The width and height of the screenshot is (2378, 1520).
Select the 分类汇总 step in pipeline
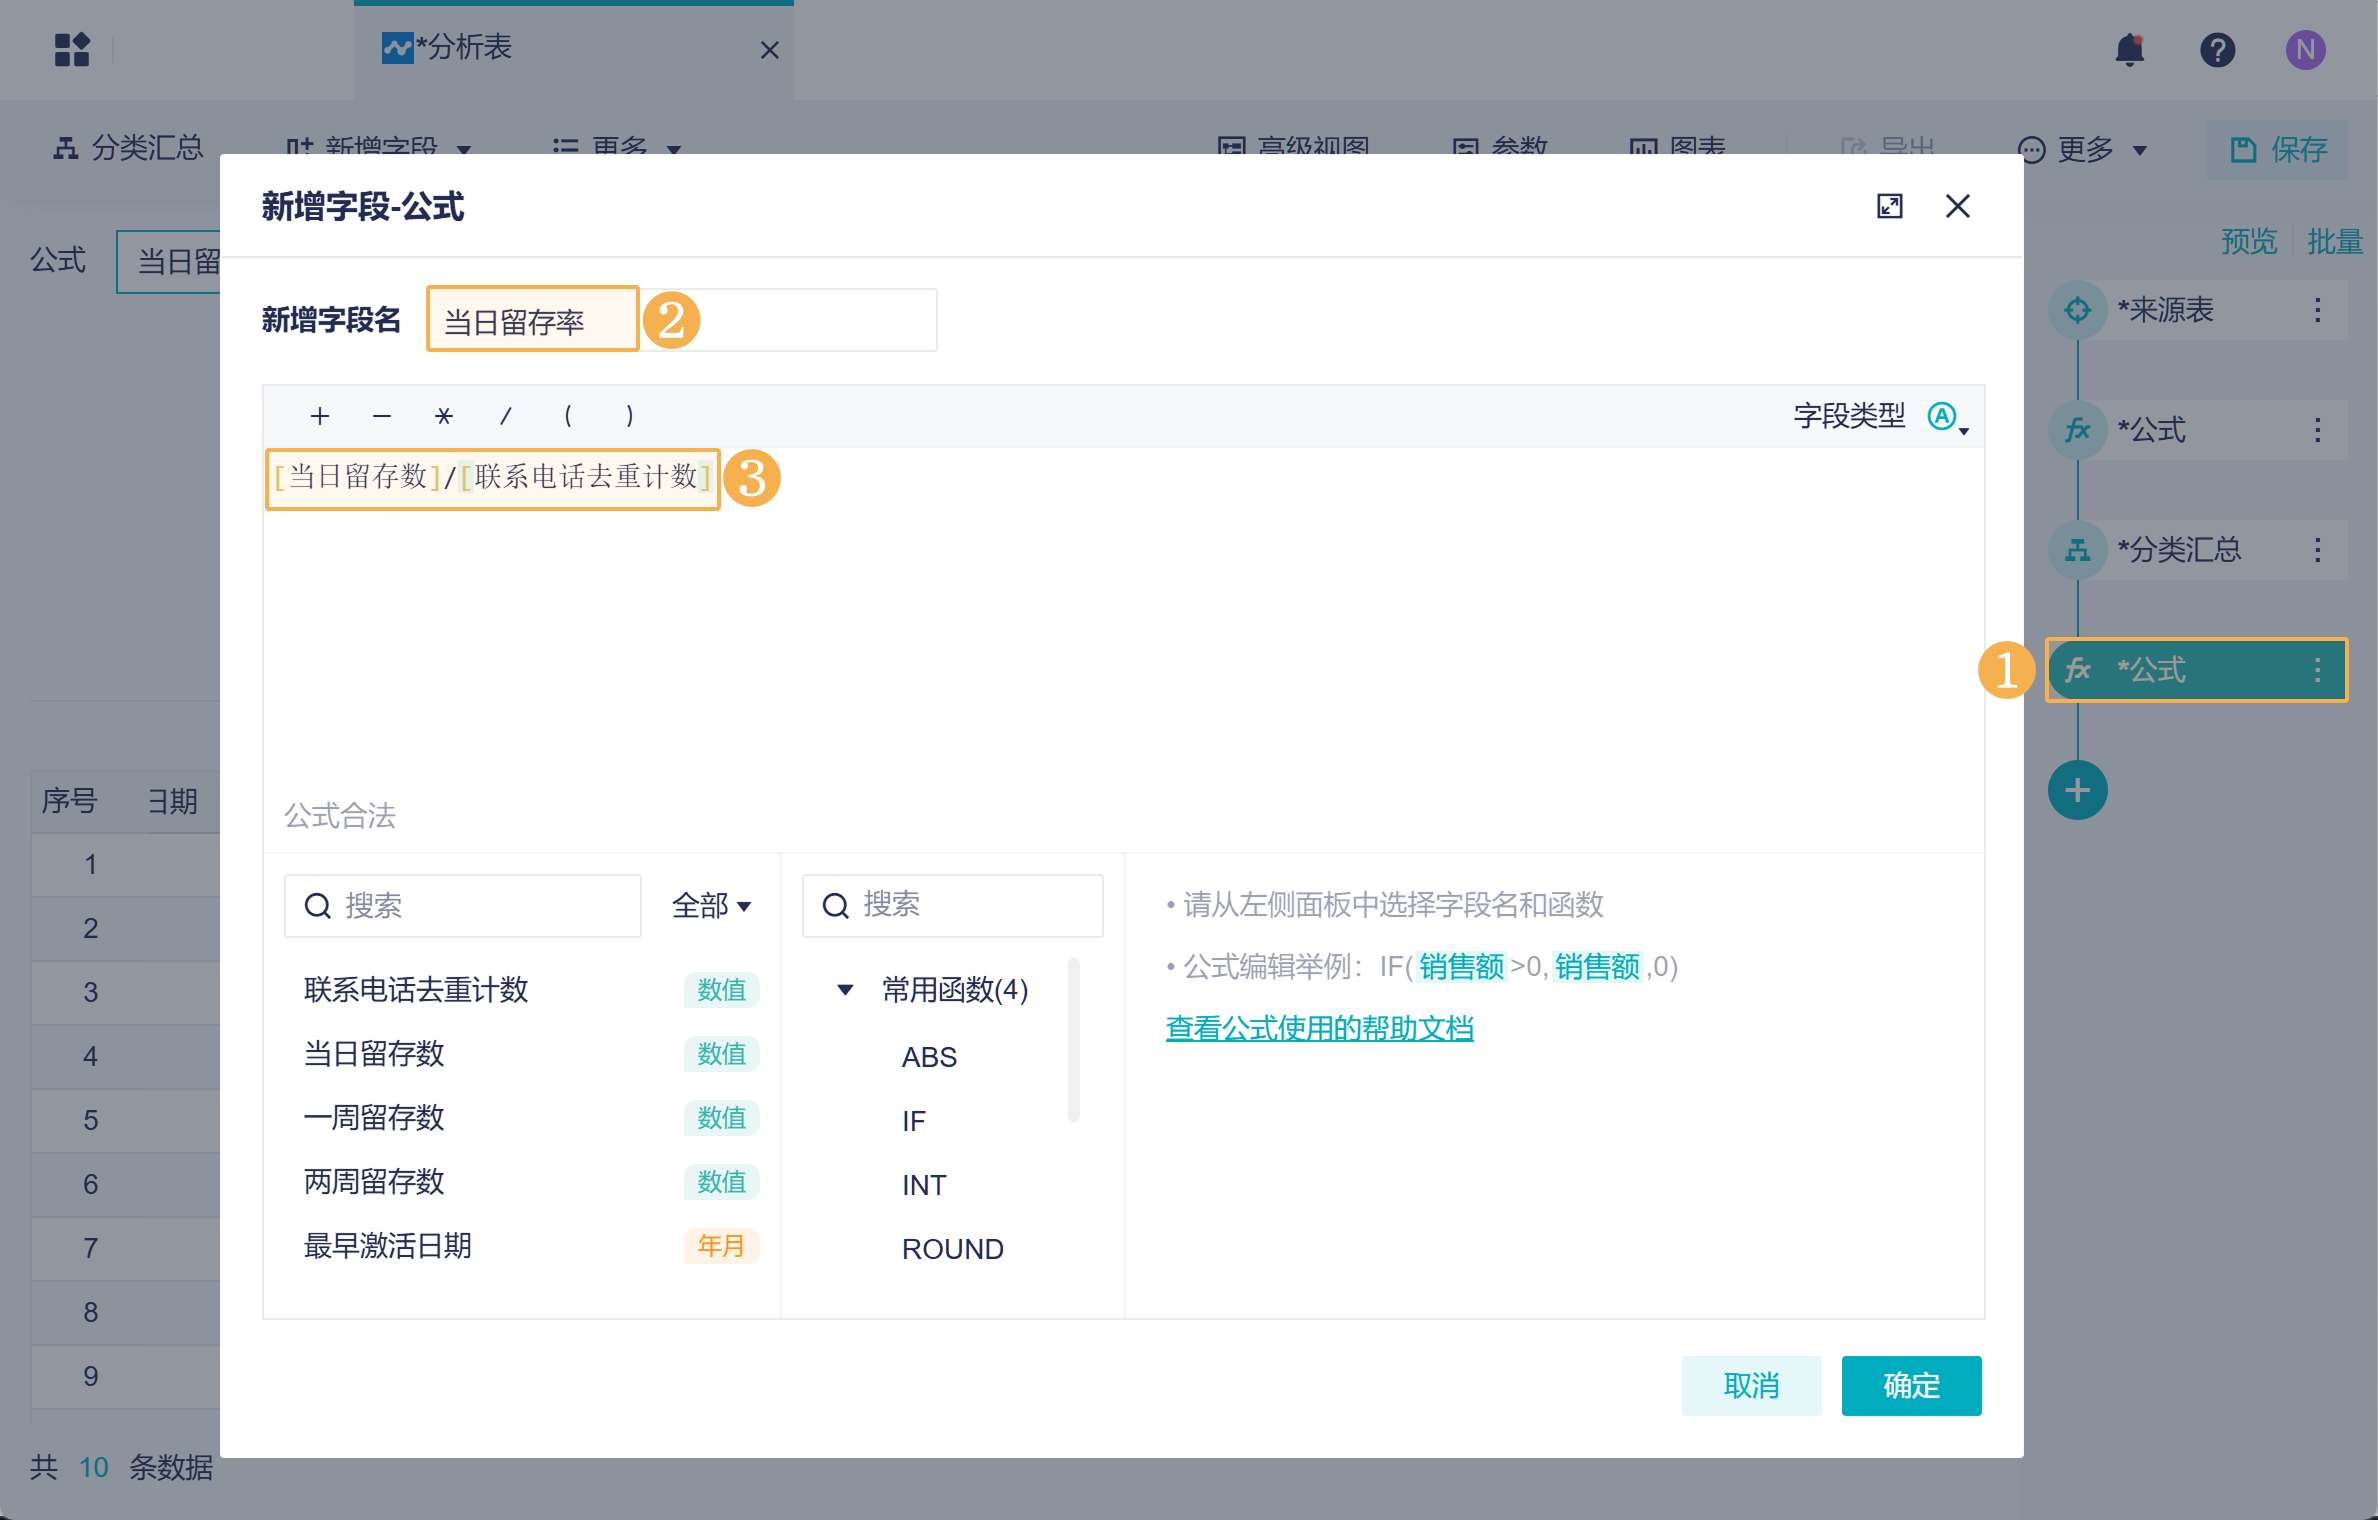[2180, 550]
